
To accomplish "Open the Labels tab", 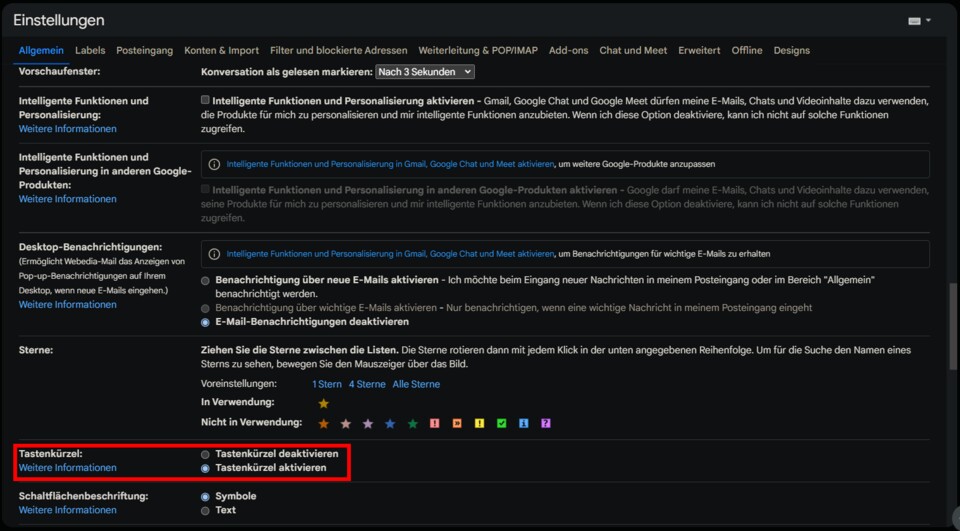I will tap(90, 50).
